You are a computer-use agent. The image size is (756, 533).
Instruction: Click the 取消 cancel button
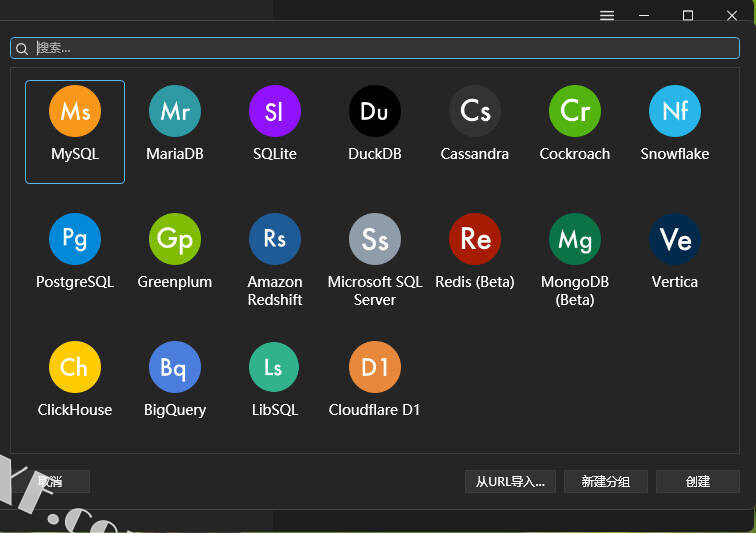(x=50, y=481)
